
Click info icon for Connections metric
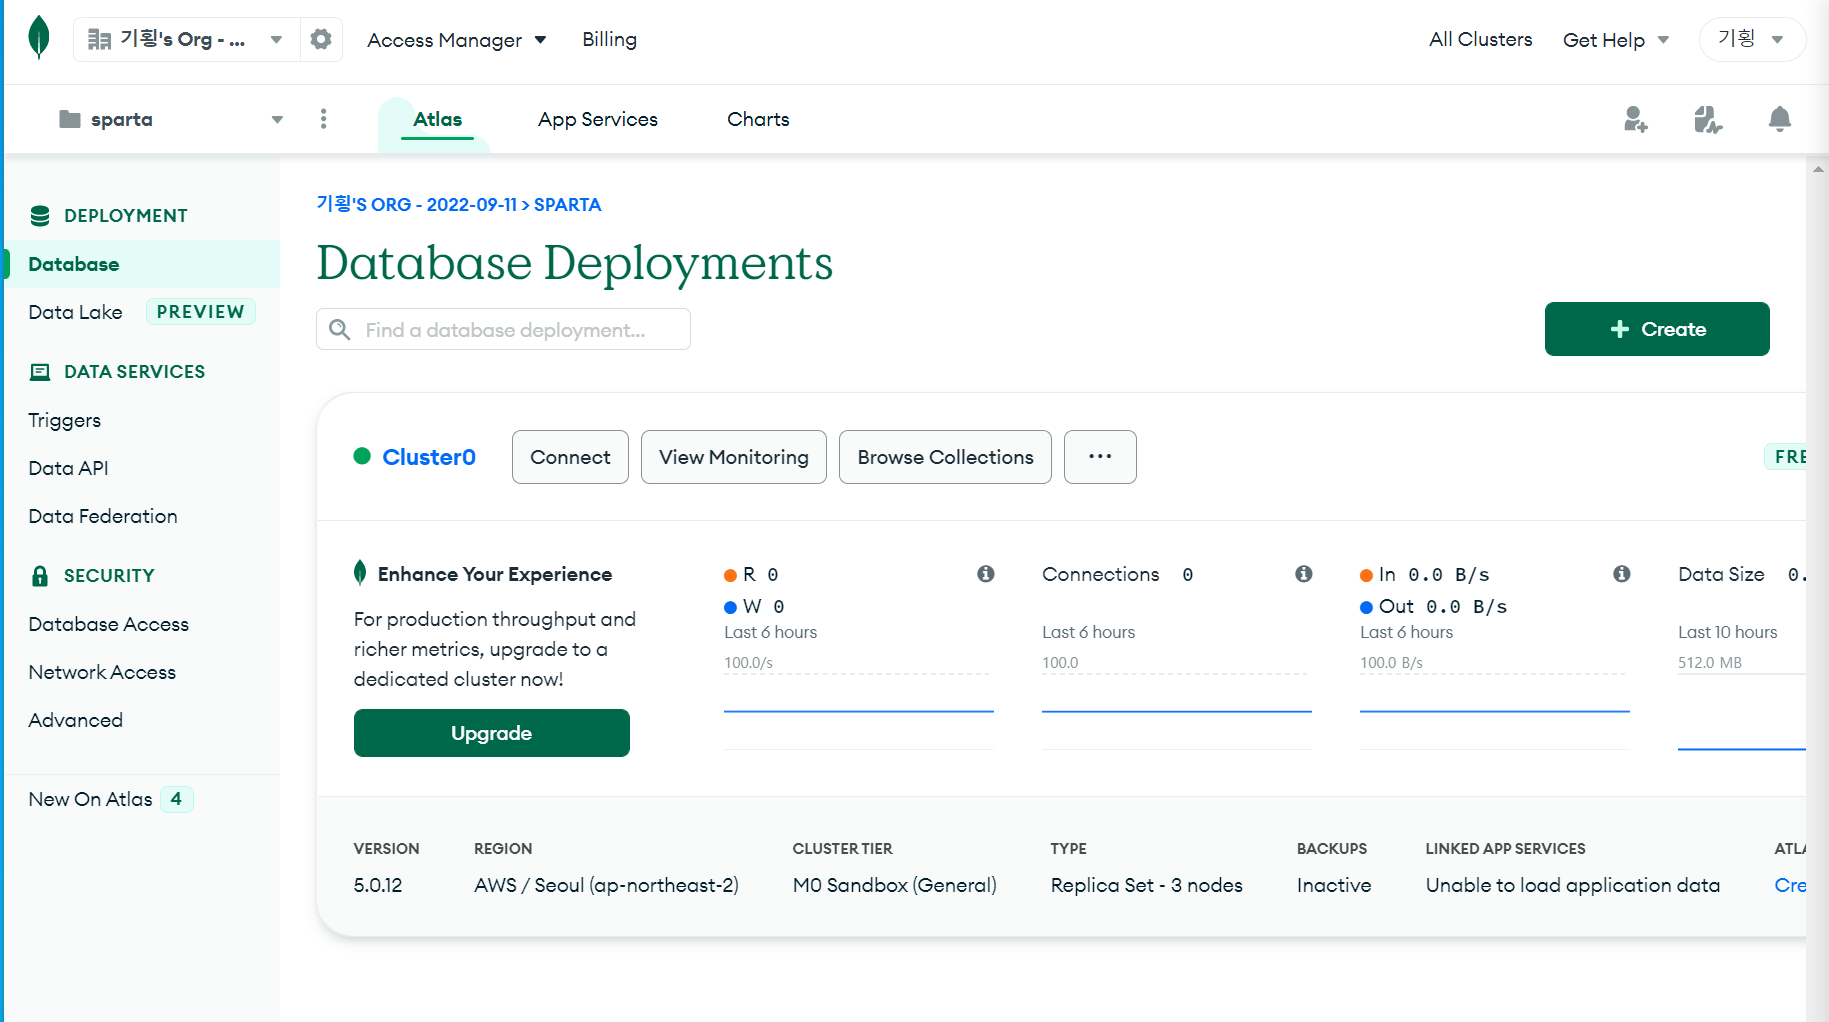[x=1304, y=574]
